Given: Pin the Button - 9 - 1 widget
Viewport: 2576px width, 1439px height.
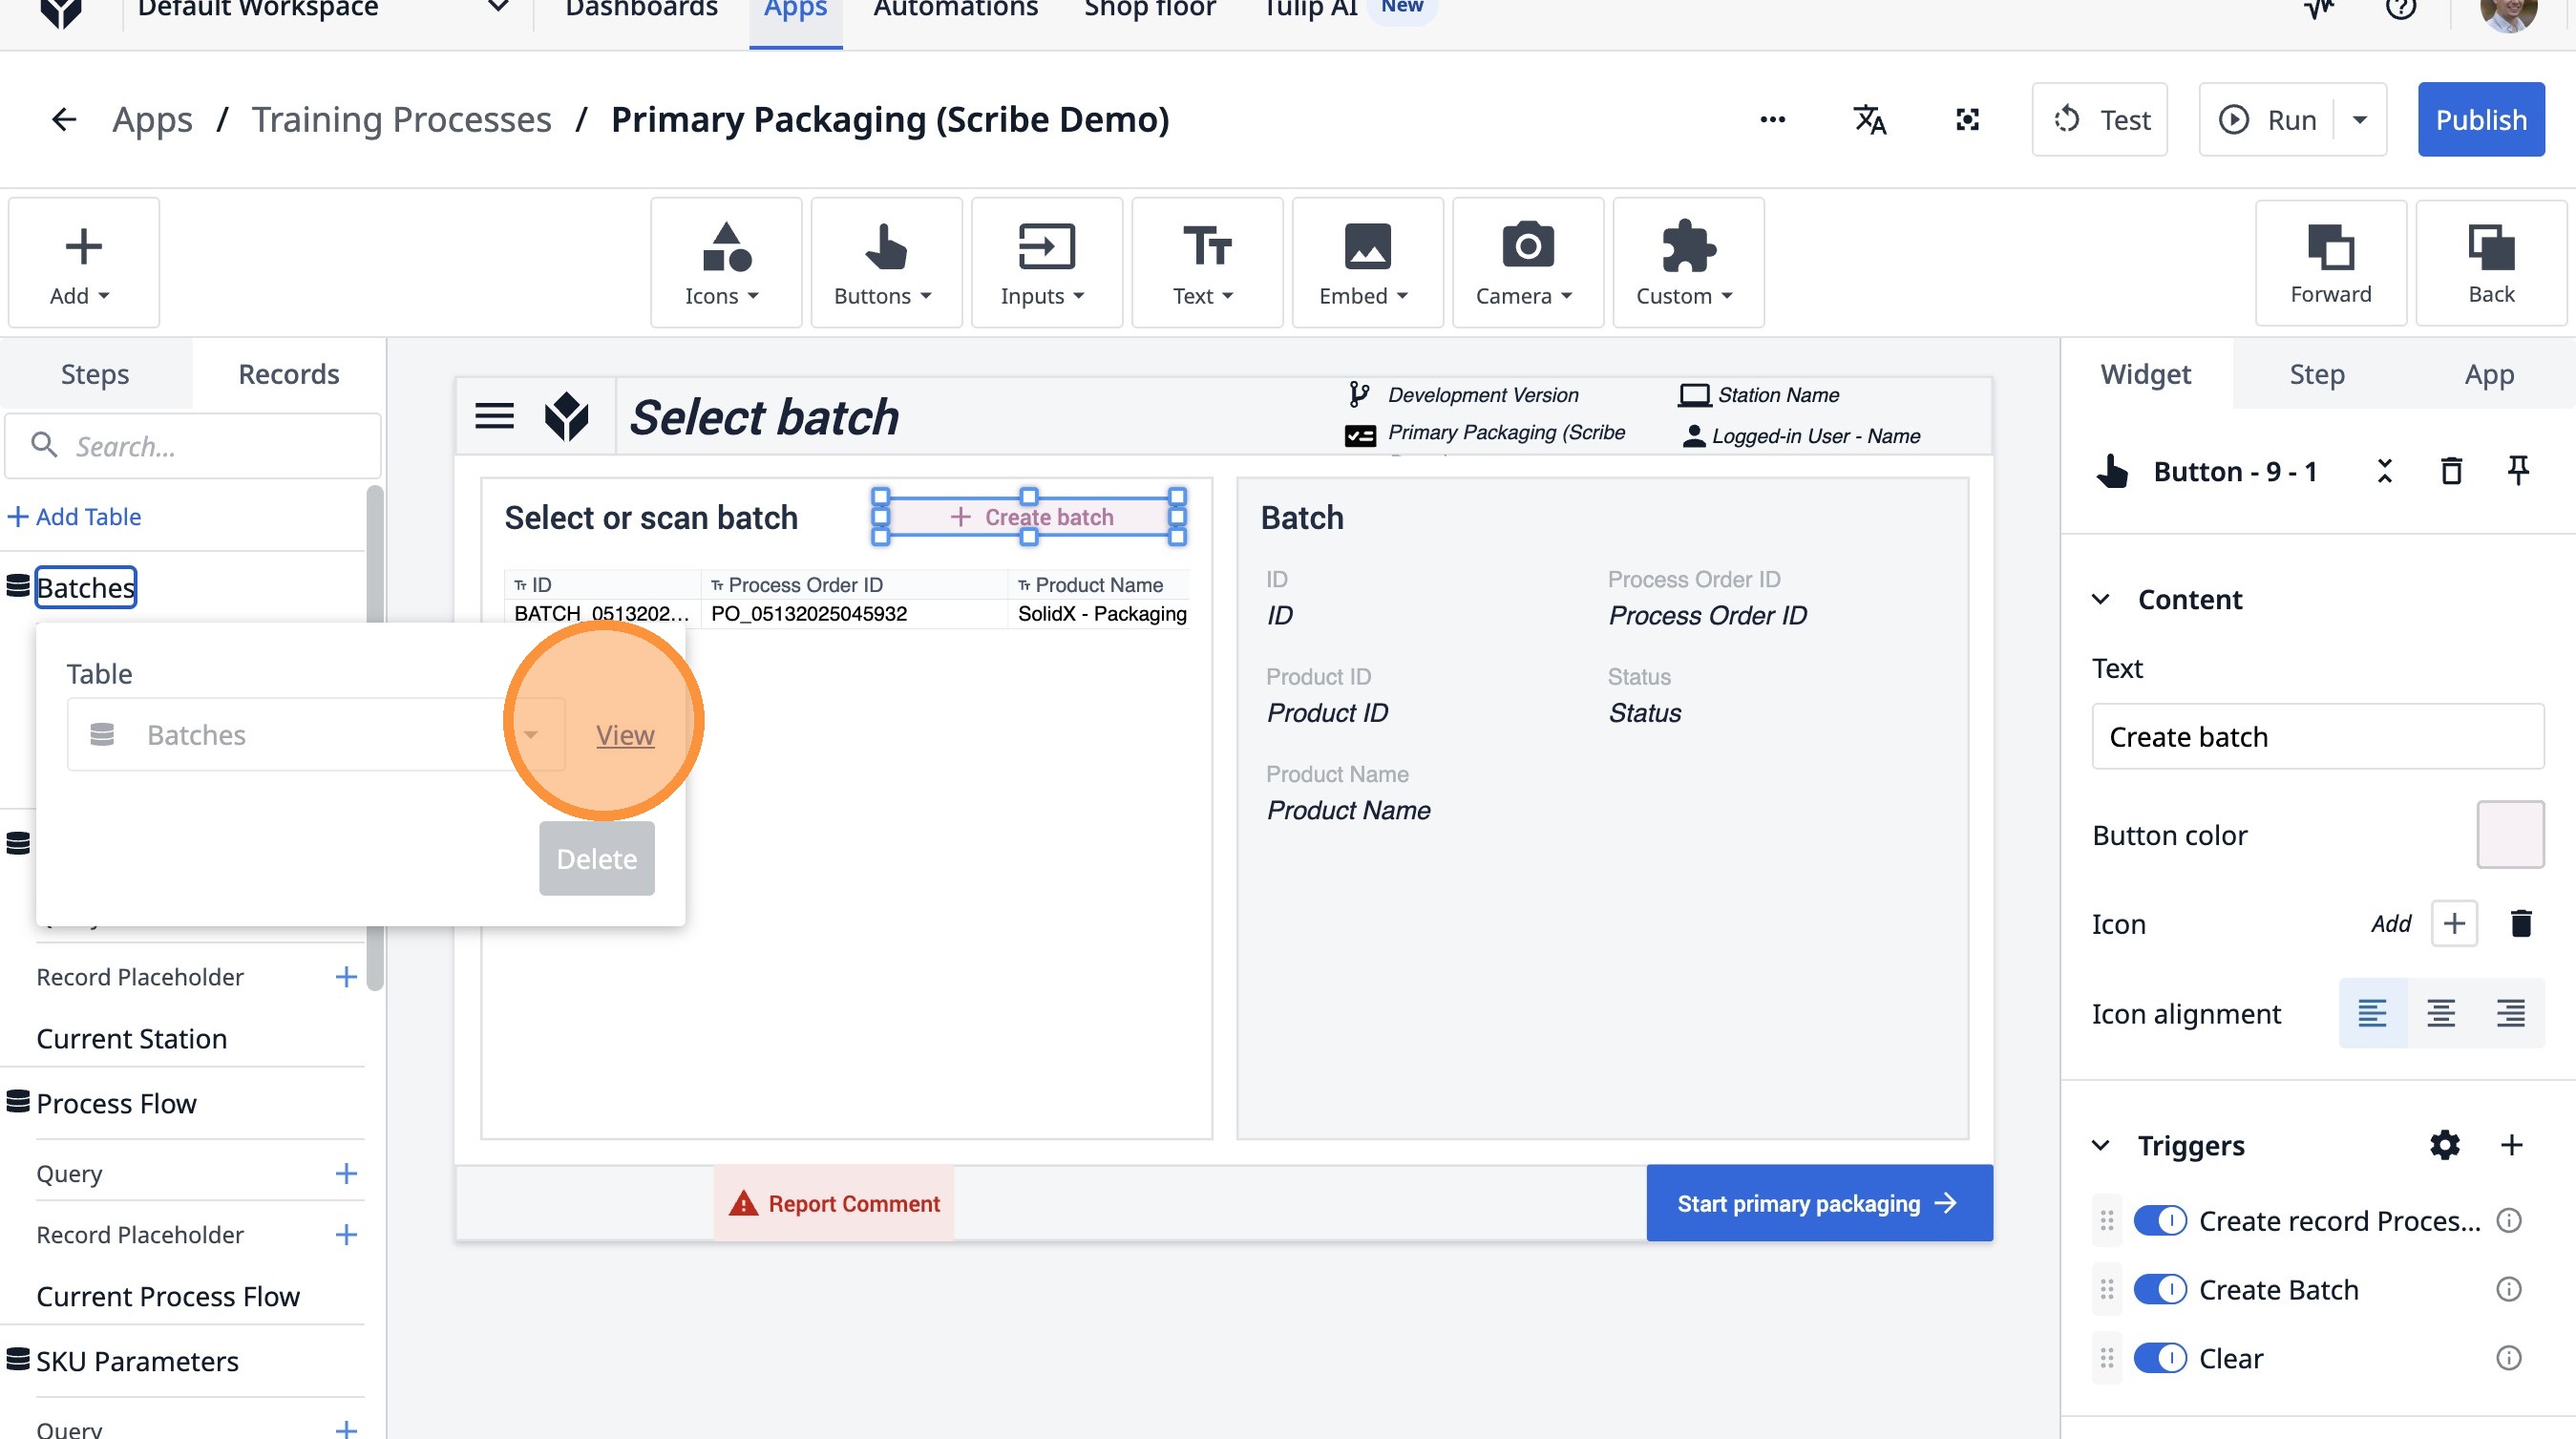Looking at the screenshot, I should pos(2518,470).
